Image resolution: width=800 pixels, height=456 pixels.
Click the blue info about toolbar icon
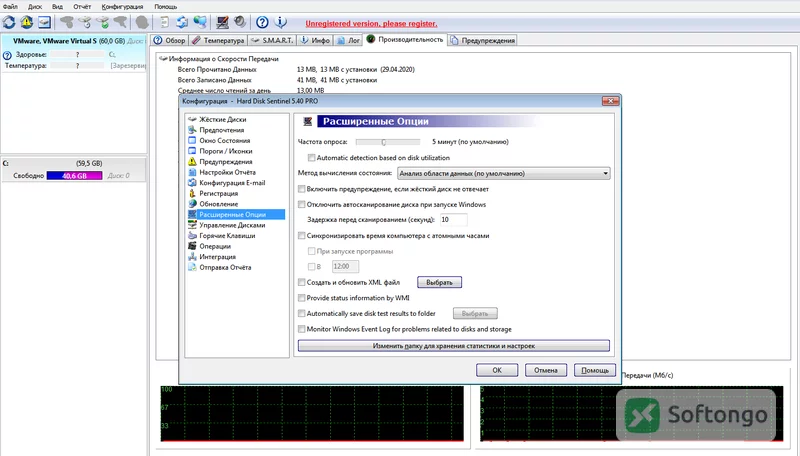(280, 22)
